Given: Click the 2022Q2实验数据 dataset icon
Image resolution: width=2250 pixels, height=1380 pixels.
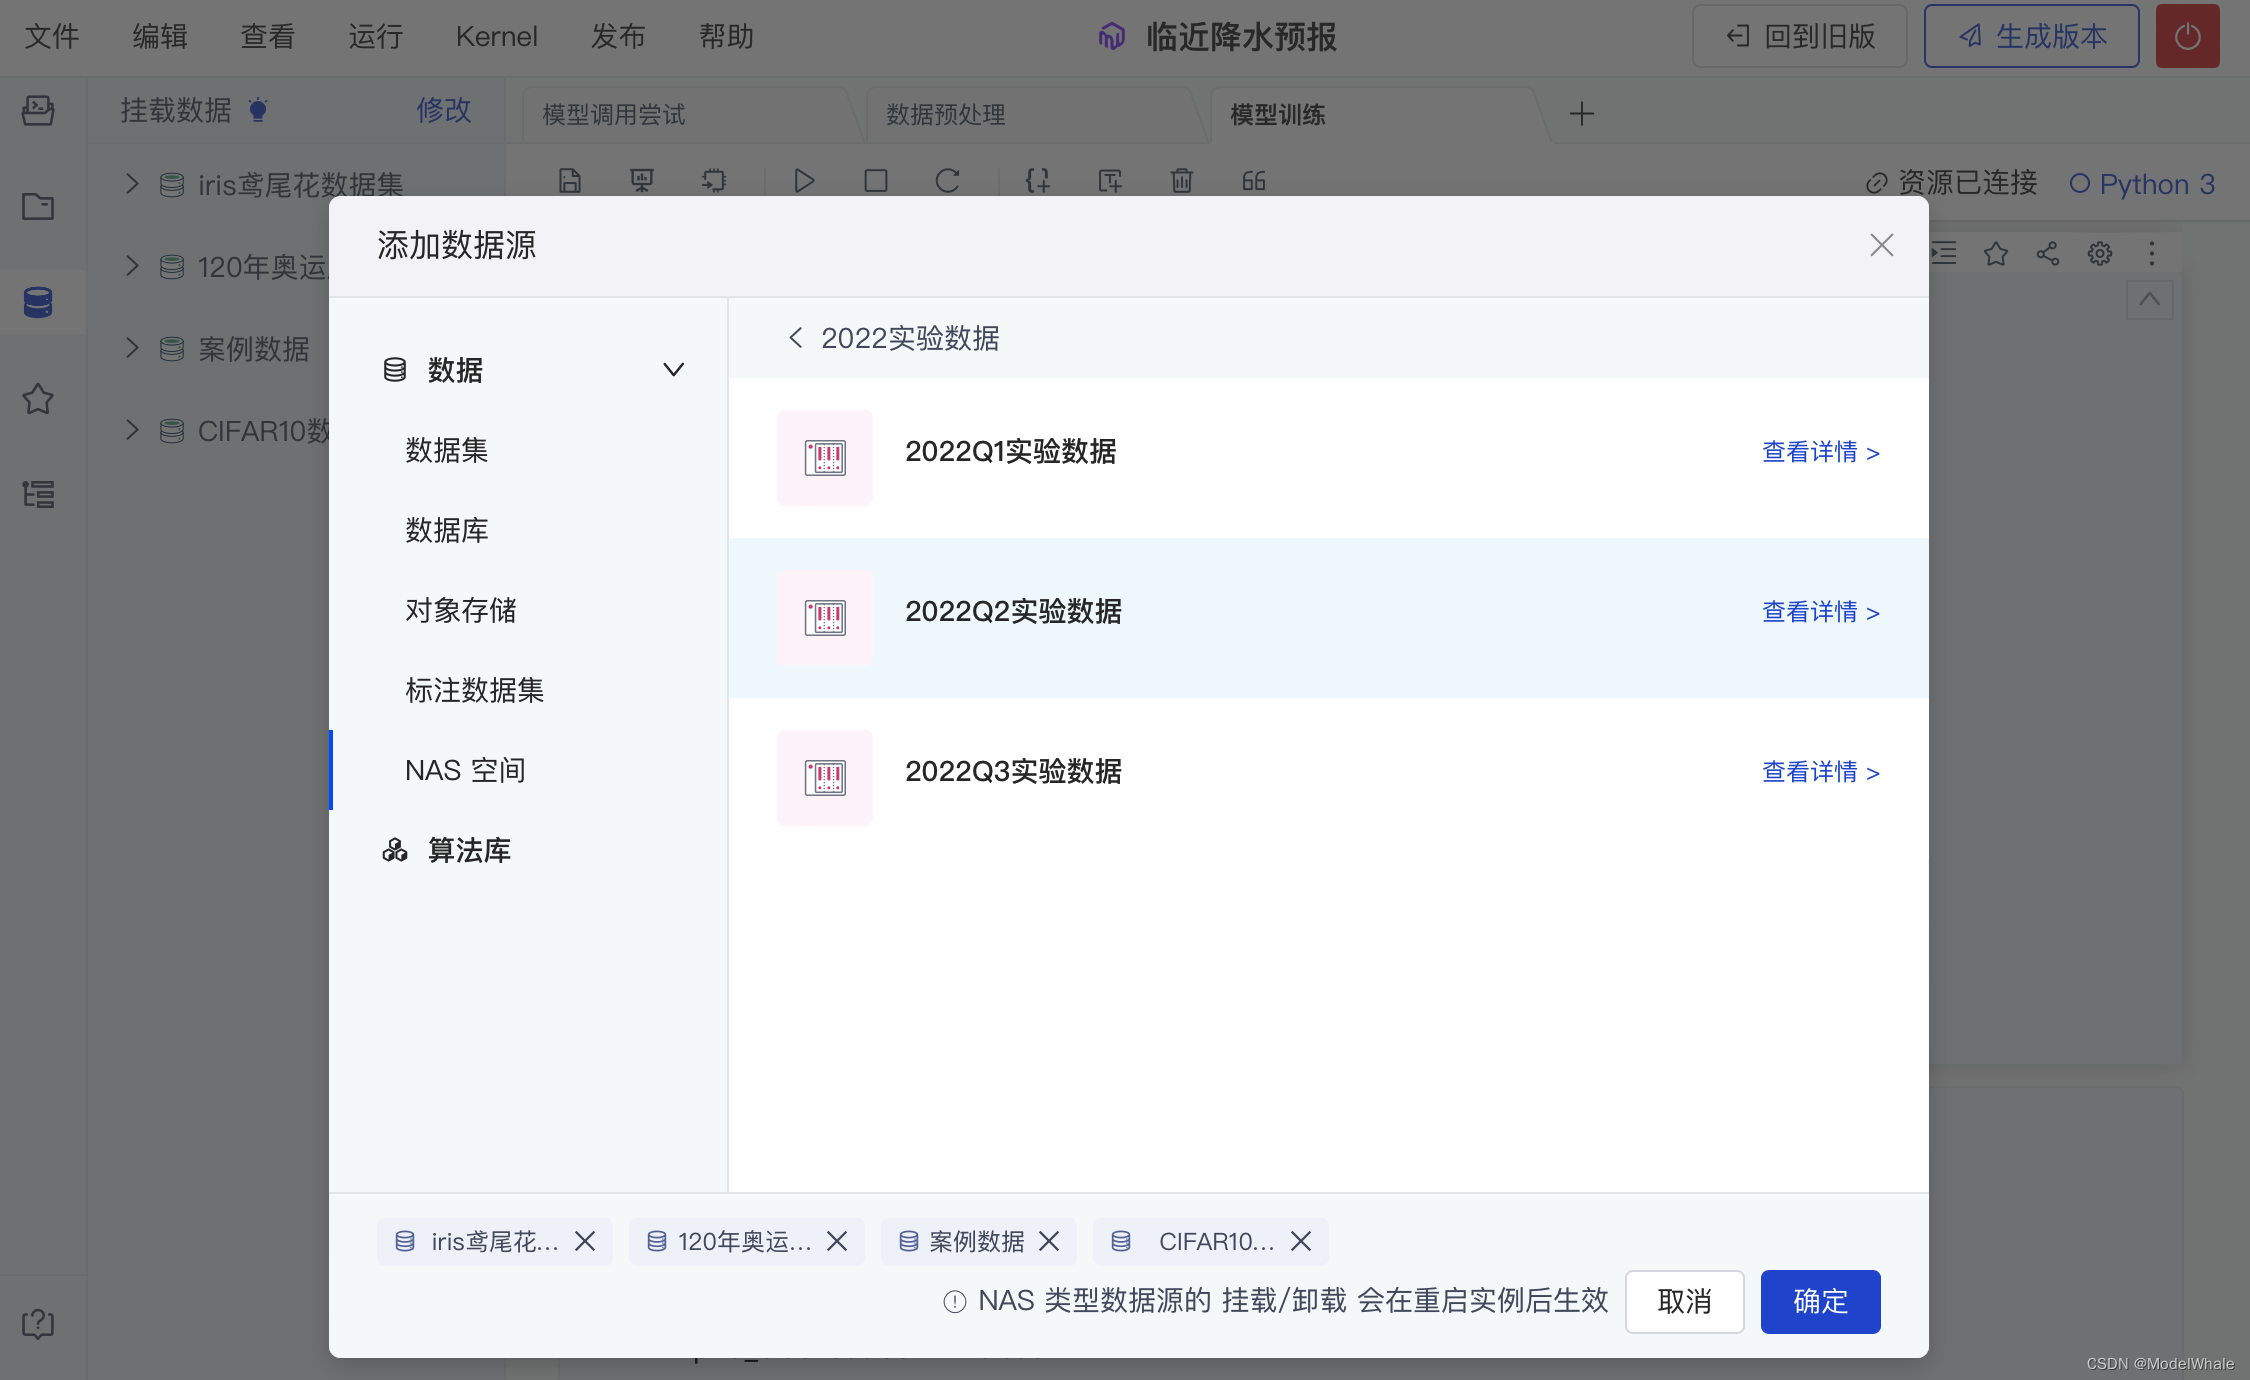Looking at the screenshot, I should 825,617.
